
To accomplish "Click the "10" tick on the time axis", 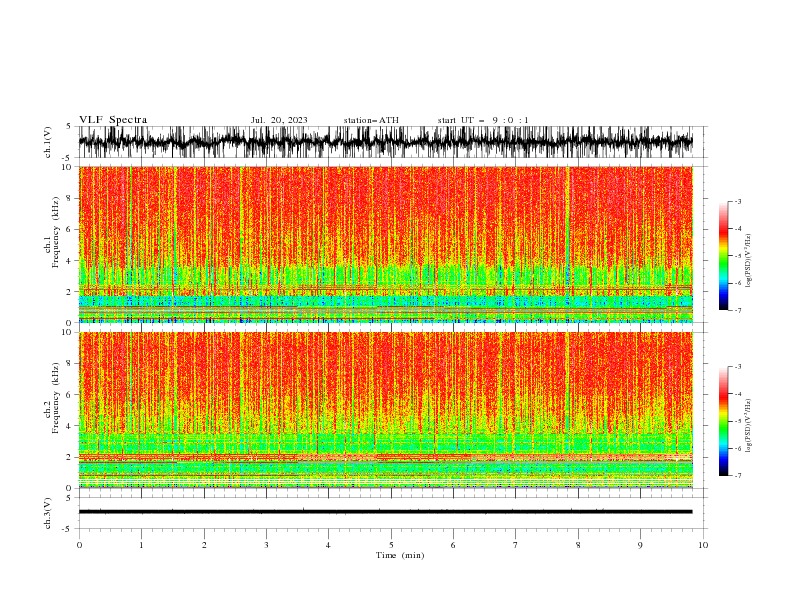I will pyautogui.click(x=703, y=545).
